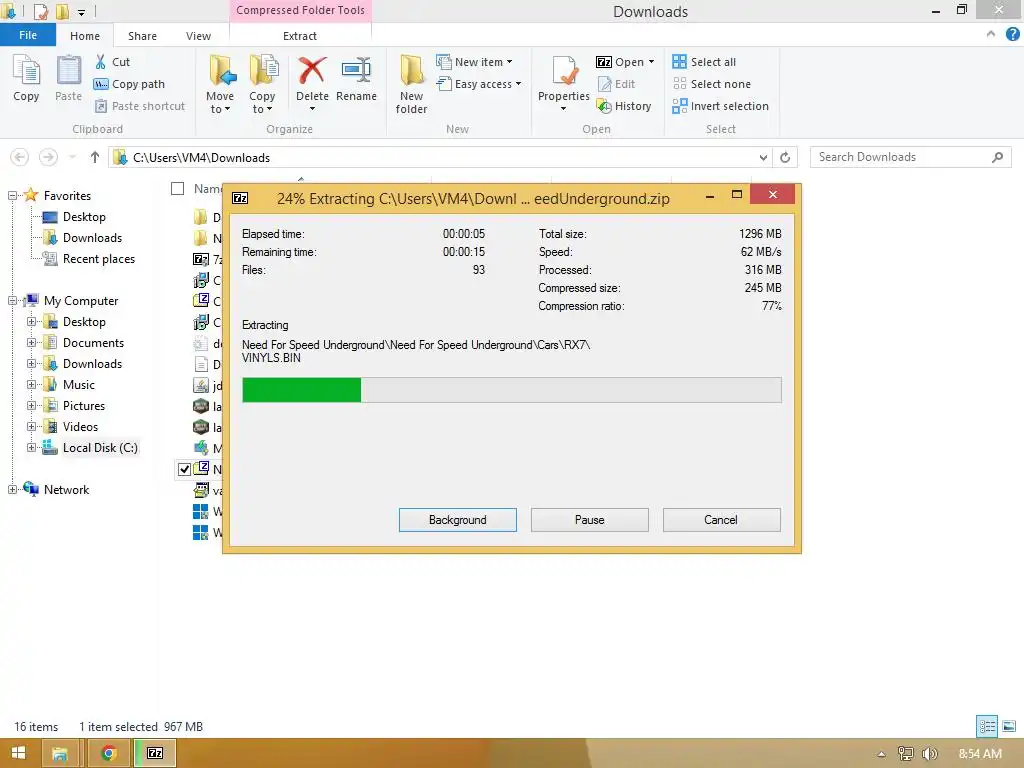Click the Edit command in Open group

pyautogui.click(x=616, y=84)
